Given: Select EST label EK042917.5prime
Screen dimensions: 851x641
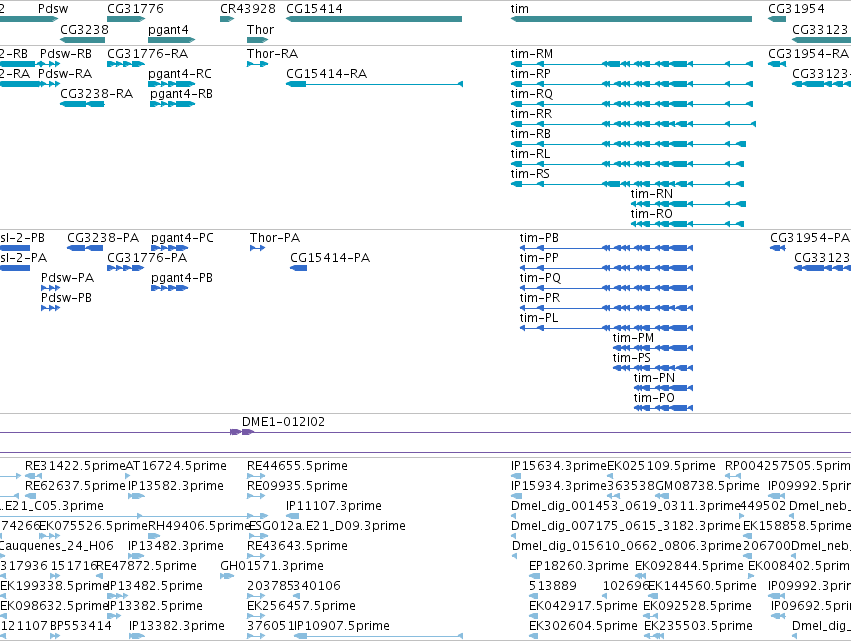Looking at the screenshot, I should (x=583, y=606).
